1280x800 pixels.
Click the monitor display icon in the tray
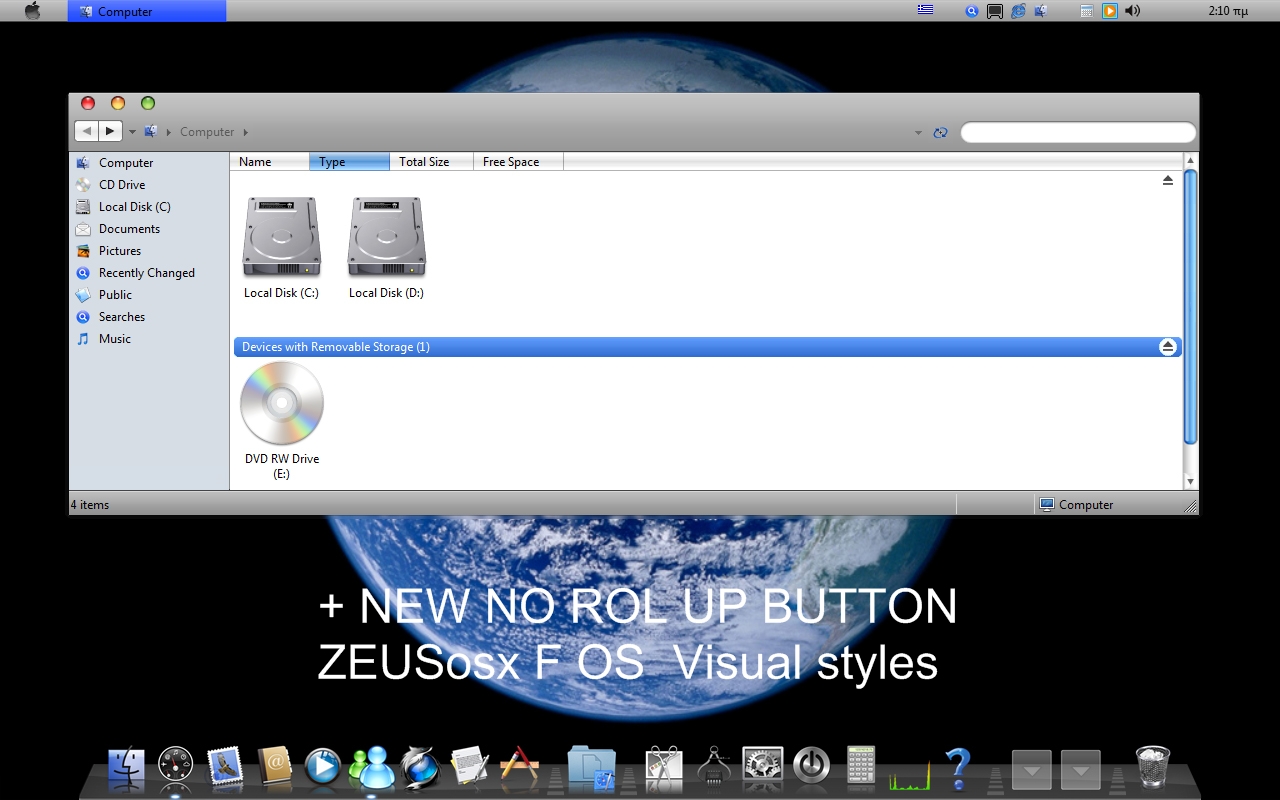tap(995, 12)
